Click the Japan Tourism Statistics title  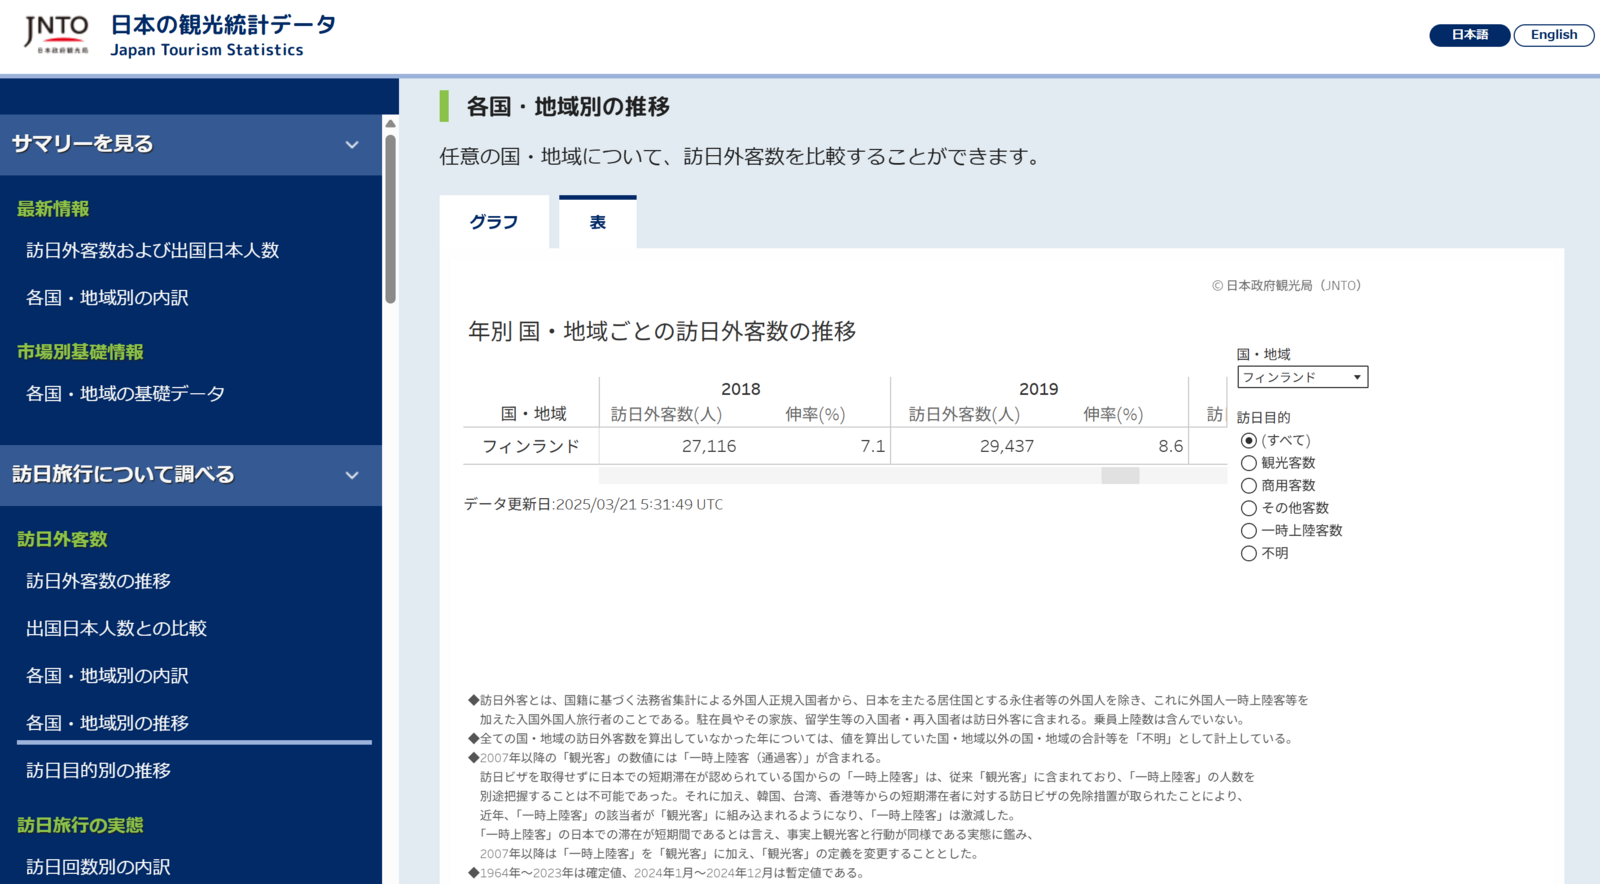click(207, 50)
